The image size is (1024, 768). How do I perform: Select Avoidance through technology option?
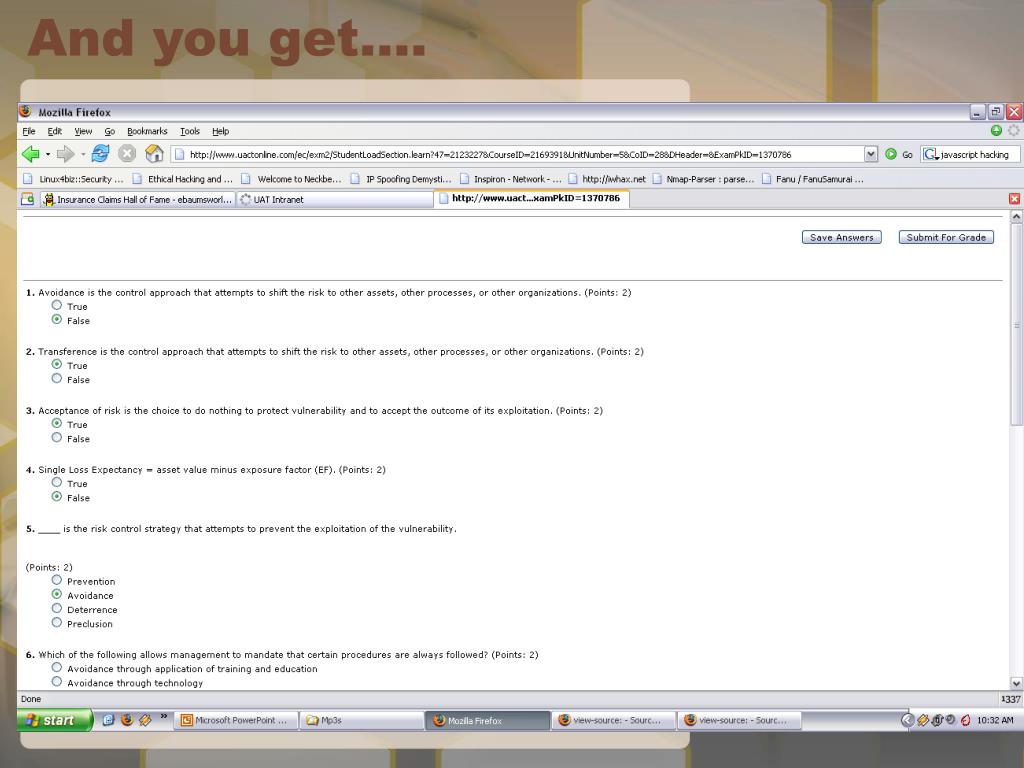coord(57,682)
